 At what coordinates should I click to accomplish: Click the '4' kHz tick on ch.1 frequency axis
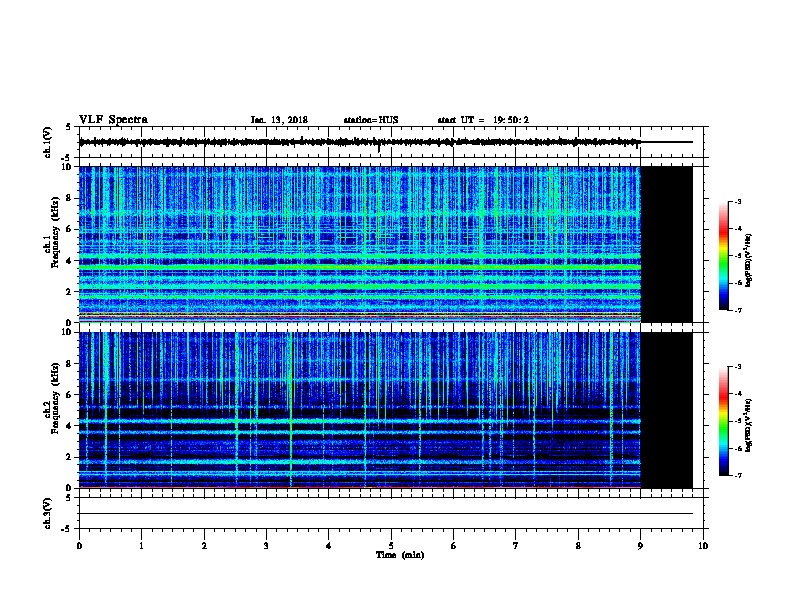point(69,261)
